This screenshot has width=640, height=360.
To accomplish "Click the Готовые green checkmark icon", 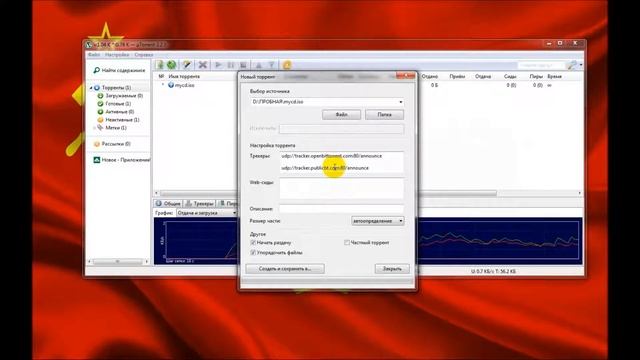I will click(100, 104).
